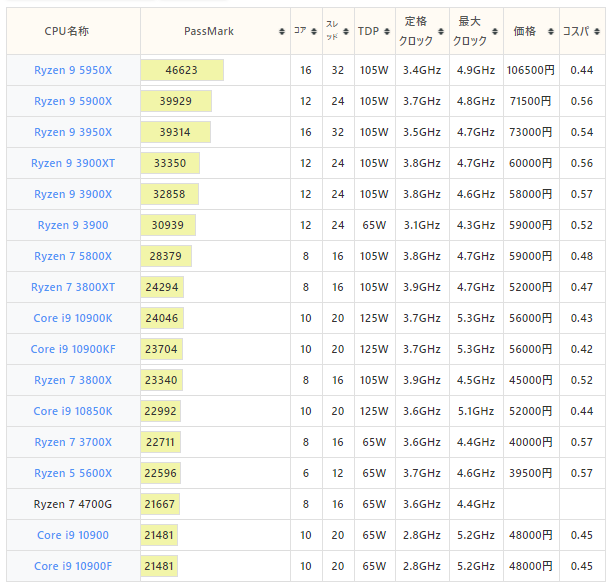Click the 39929 PassMark score bar

[176, 101]
